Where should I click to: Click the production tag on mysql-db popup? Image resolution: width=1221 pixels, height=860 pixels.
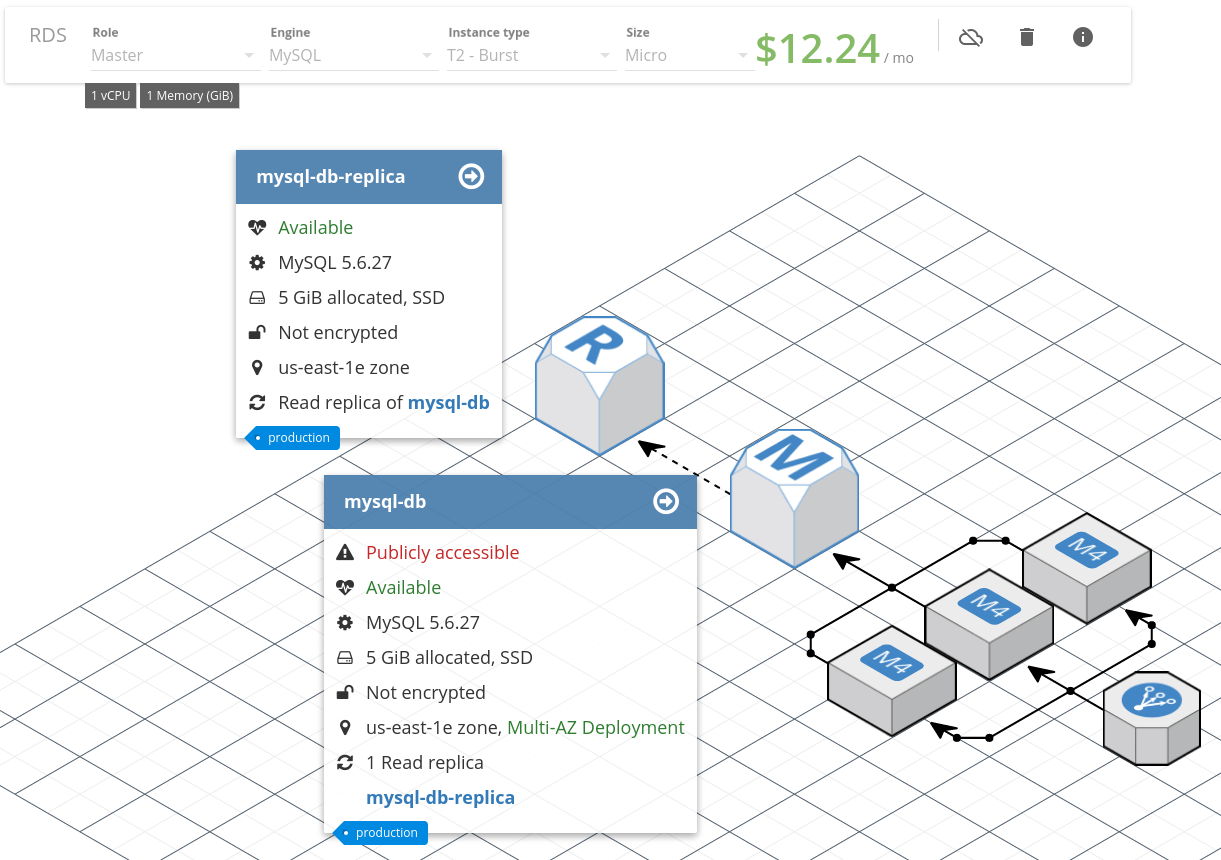tap(387, 832)
